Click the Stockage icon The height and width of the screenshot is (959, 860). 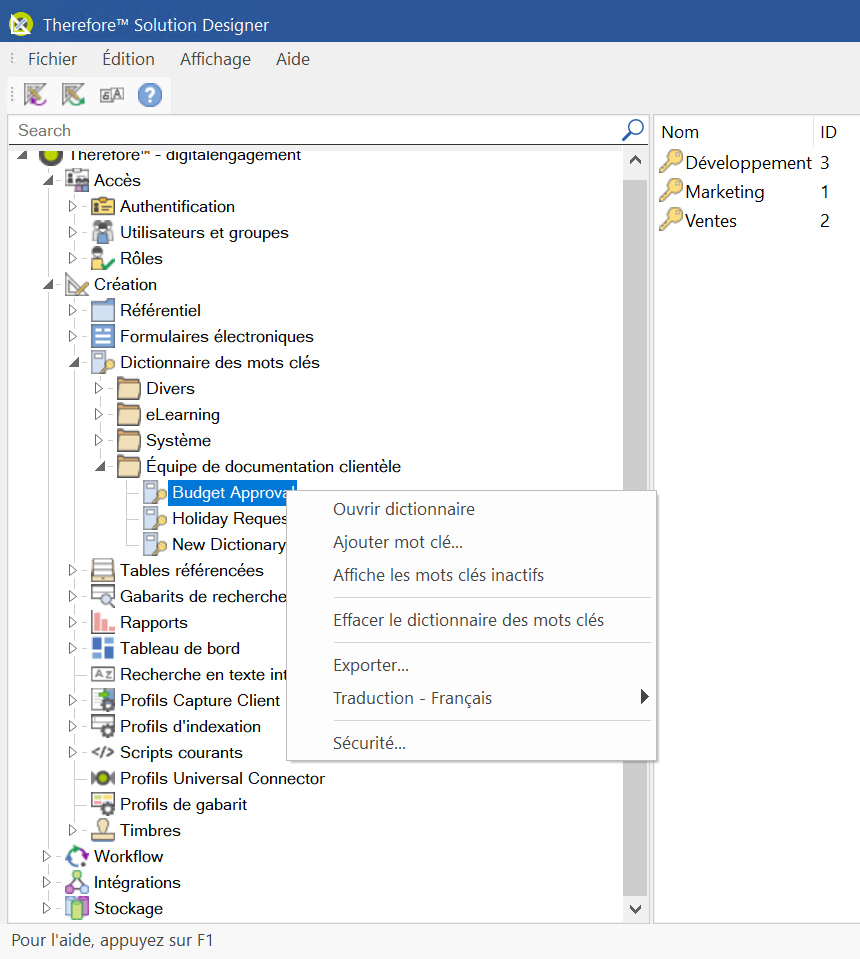[x=77, y=908]
